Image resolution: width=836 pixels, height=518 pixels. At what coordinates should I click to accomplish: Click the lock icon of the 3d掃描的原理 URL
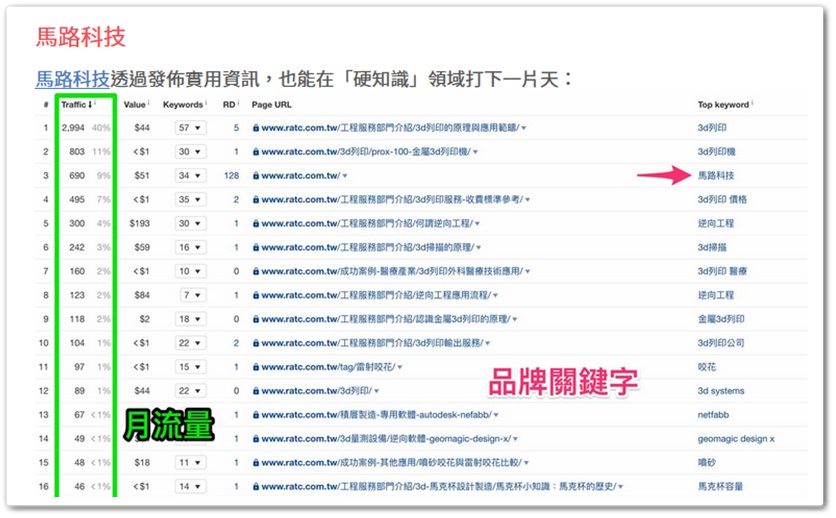pos(256,248)
